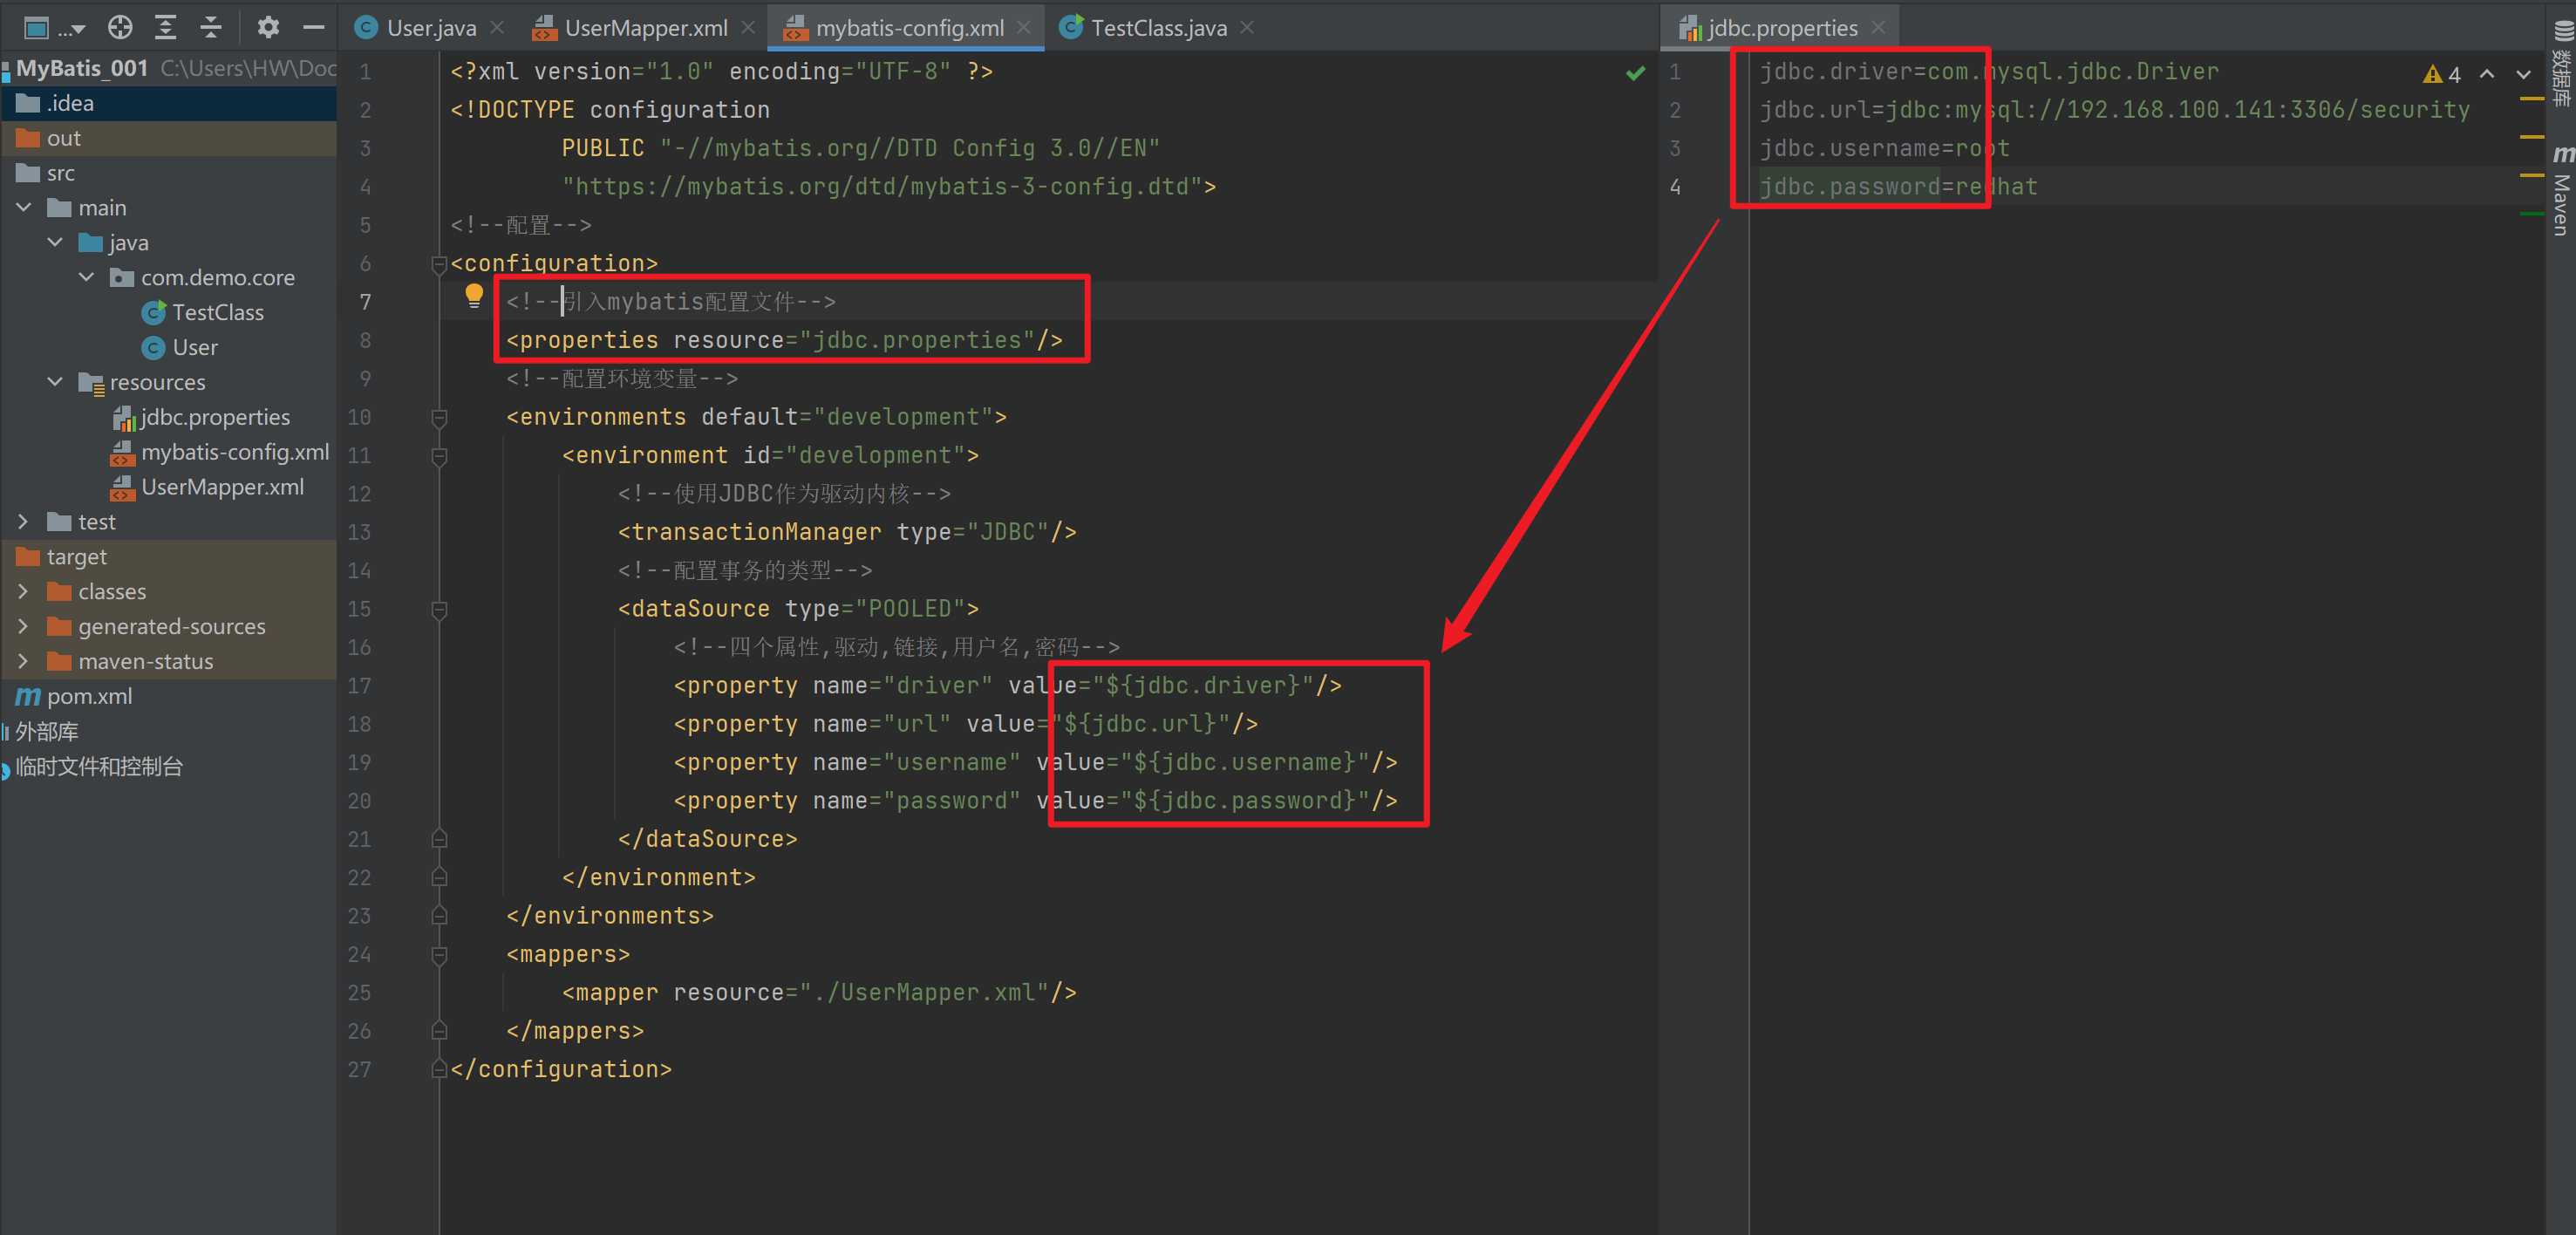Jump to next highlighted warning arrow

(2524, 74)
